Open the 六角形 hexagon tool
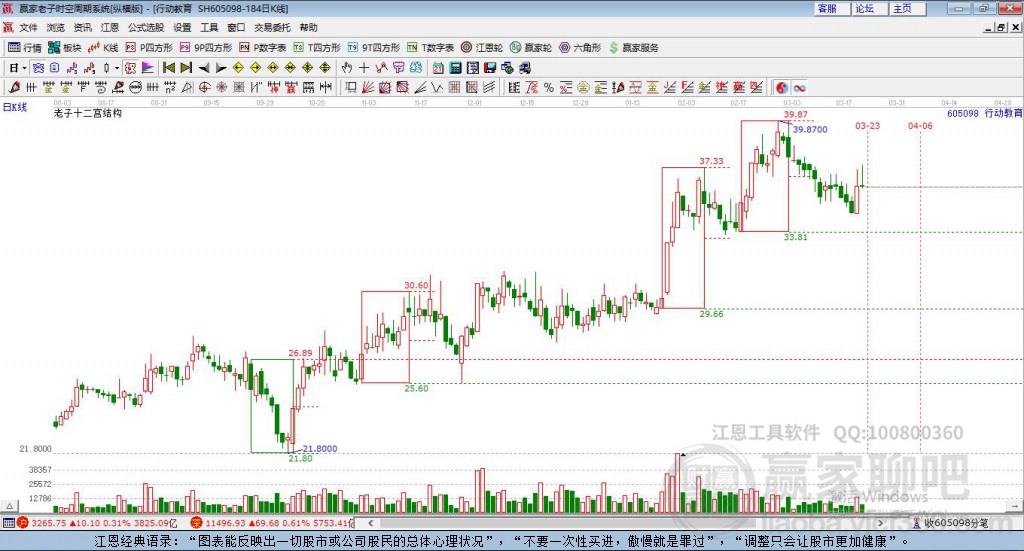Screen dimensions: 1024x551 click(580, 48)
